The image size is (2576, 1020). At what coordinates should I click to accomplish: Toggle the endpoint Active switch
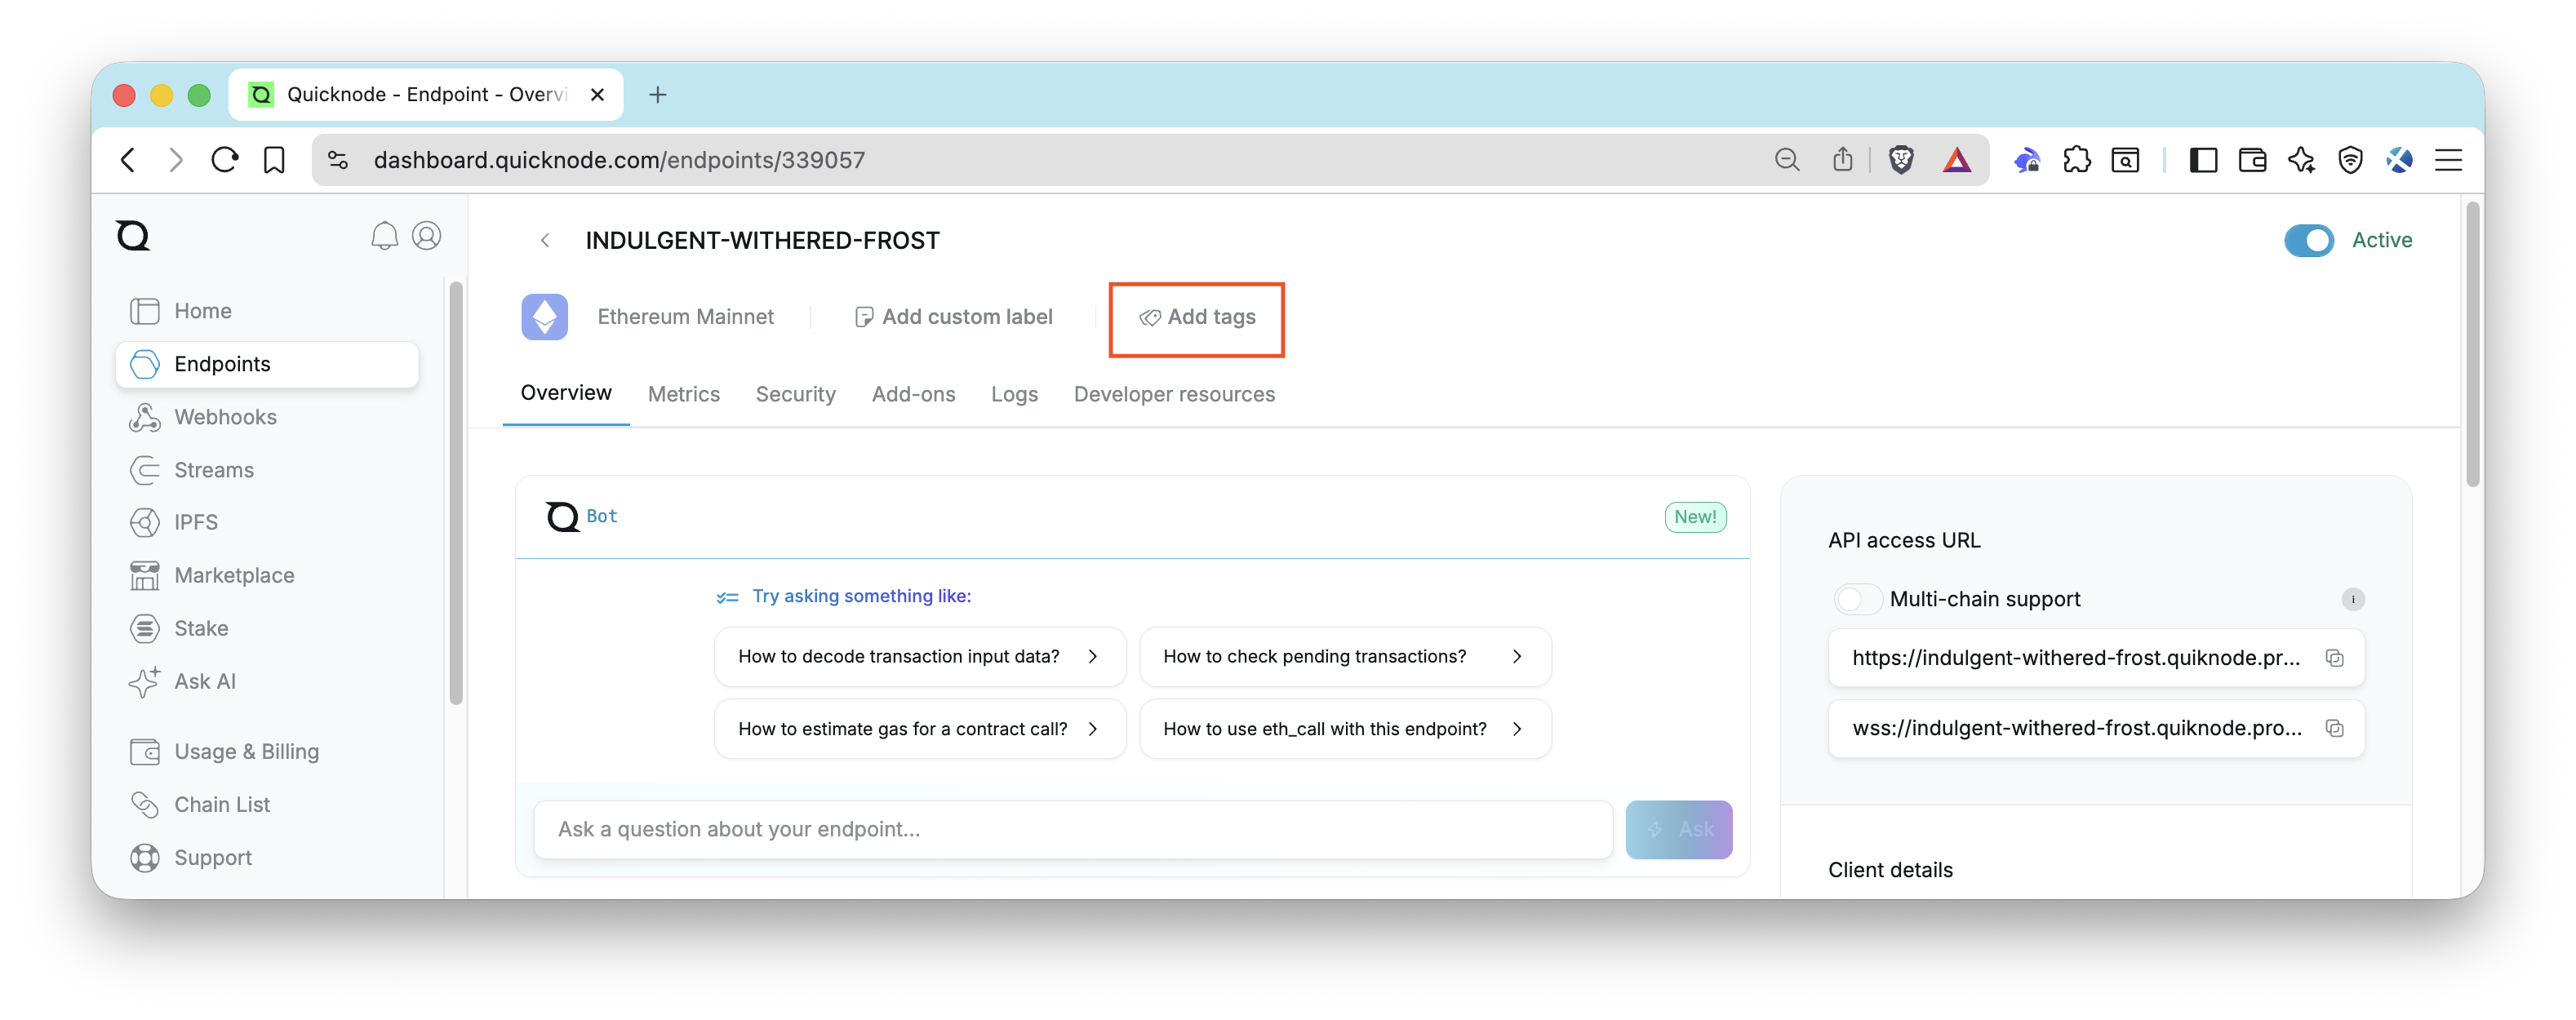coord(2308,240)
